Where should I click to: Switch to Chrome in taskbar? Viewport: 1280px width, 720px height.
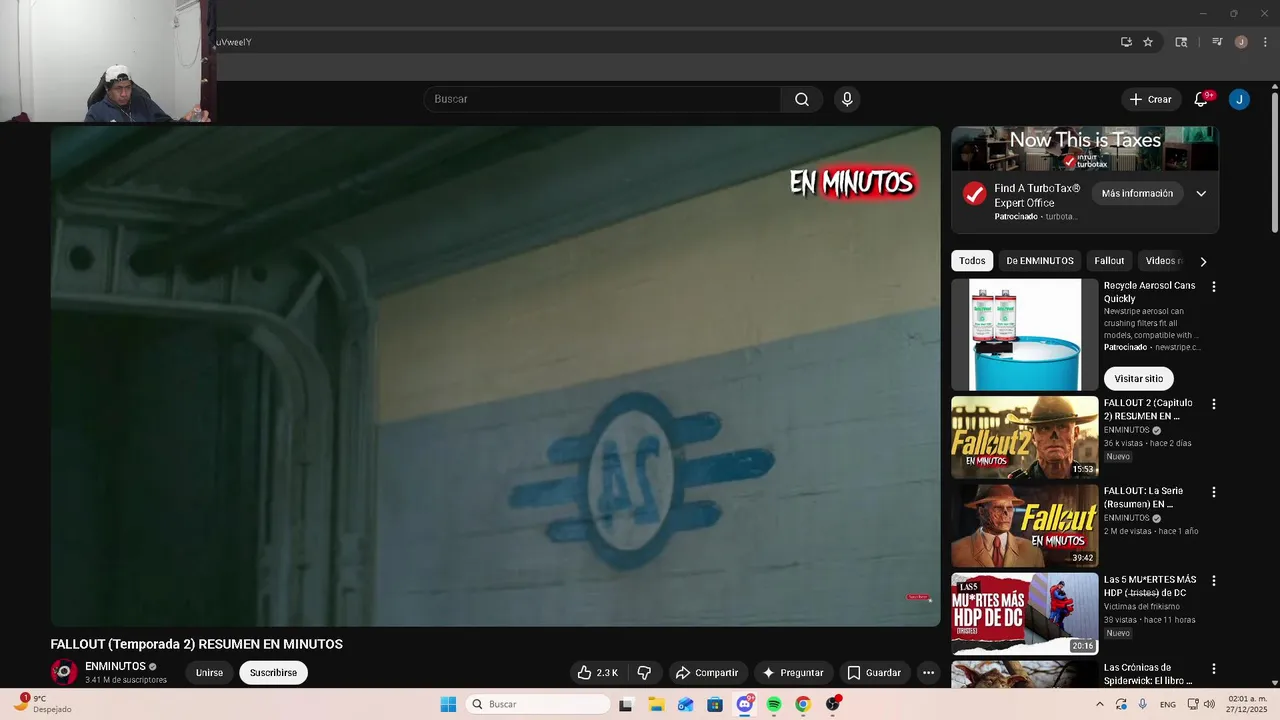point(803,704)
